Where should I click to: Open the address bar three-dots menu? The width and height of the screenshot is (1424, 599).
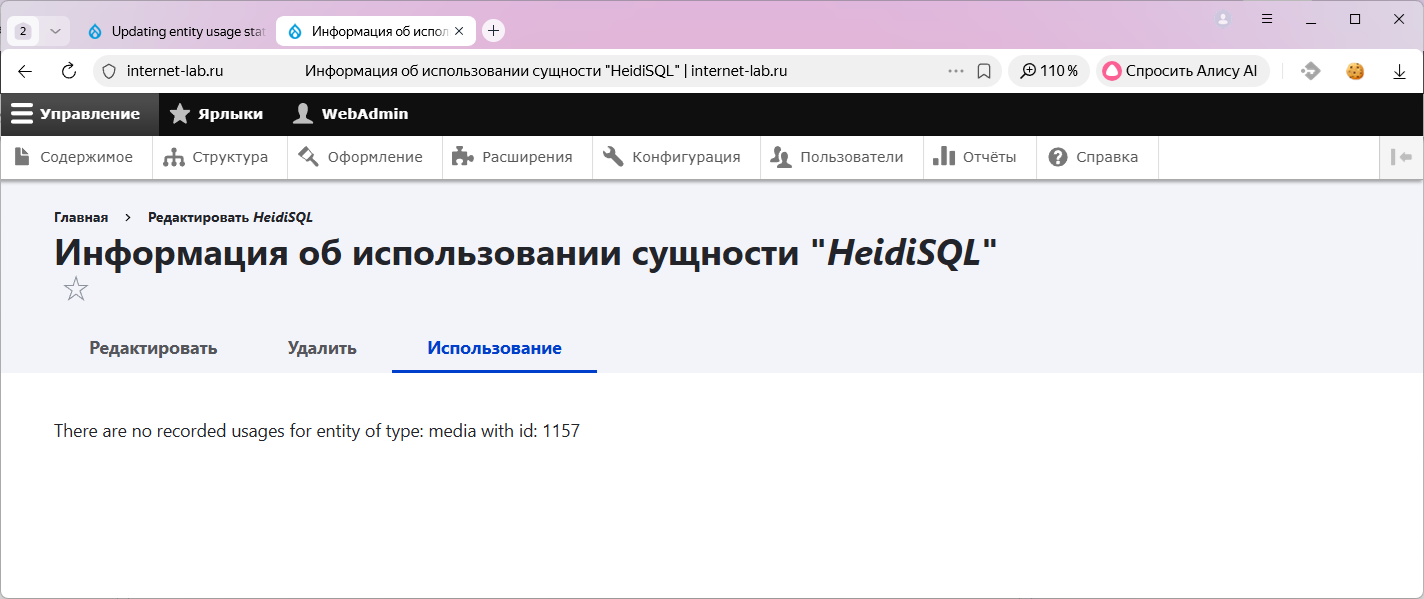956,71
